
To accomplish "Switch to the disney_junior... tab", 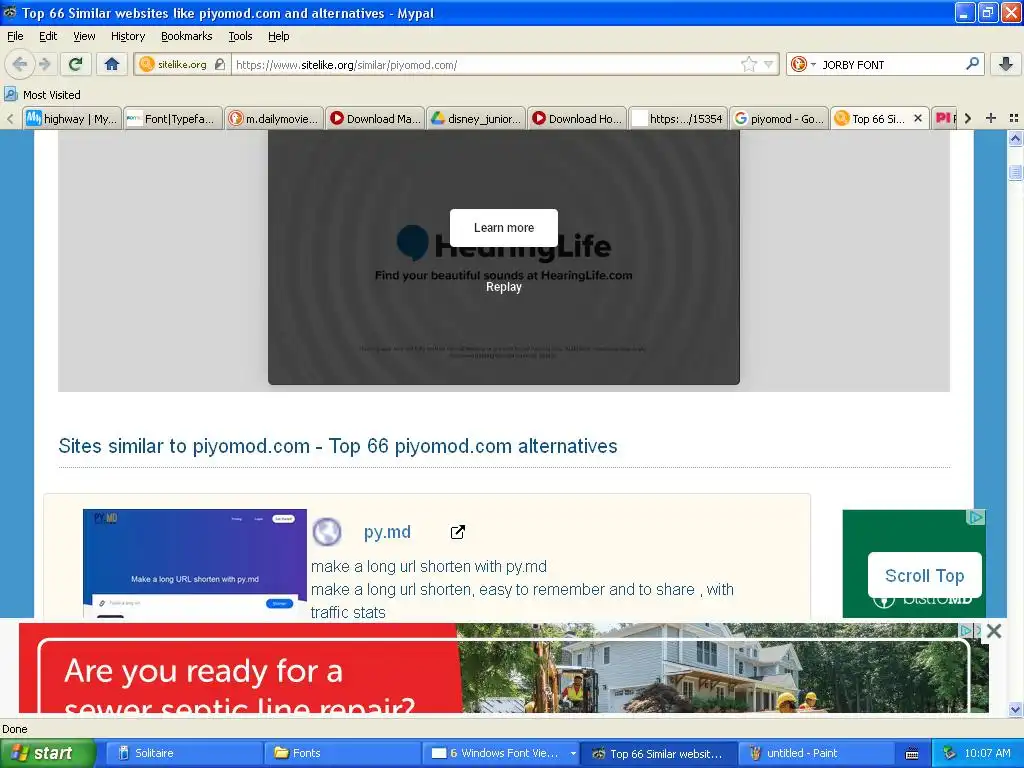I will coord(476,118).
